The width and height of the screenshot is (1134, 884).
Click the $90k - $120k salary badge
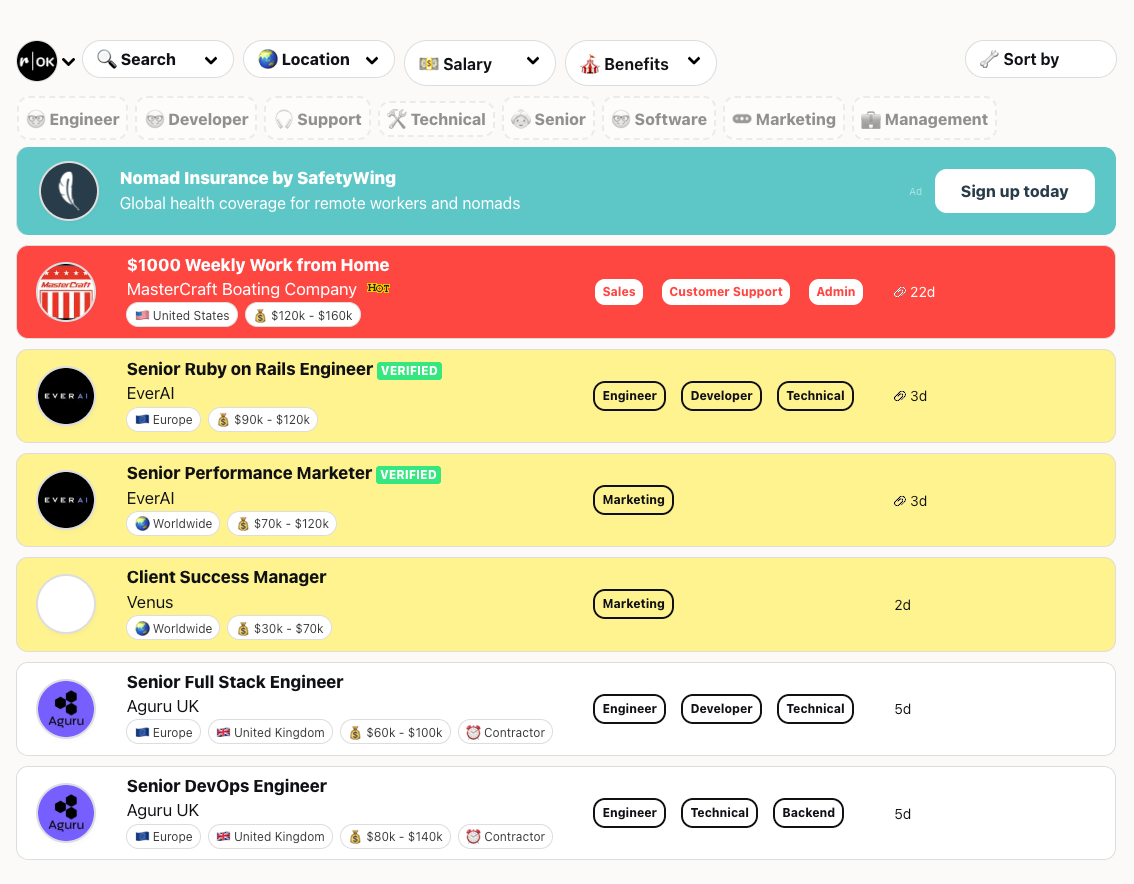pyautogui.click(x=263, y=420)
